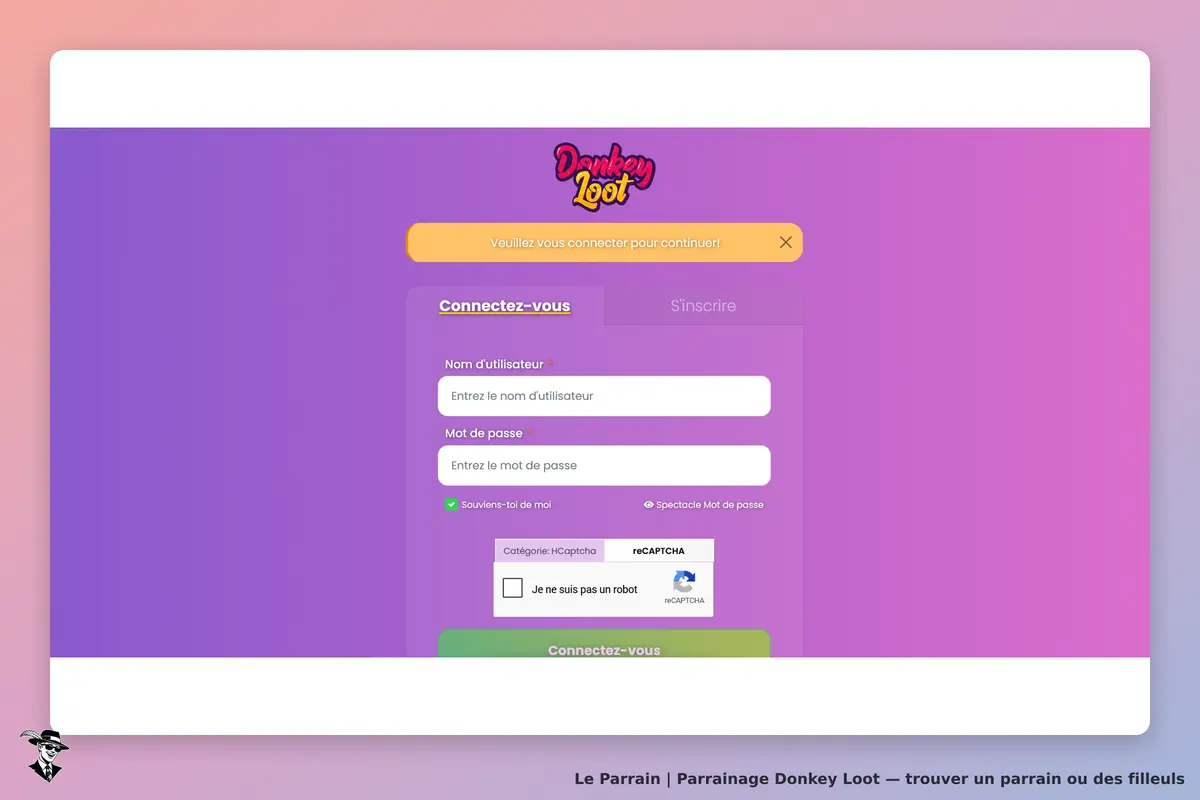
Task: Select the reCAPTCHA tab
Action: [659, 551]
